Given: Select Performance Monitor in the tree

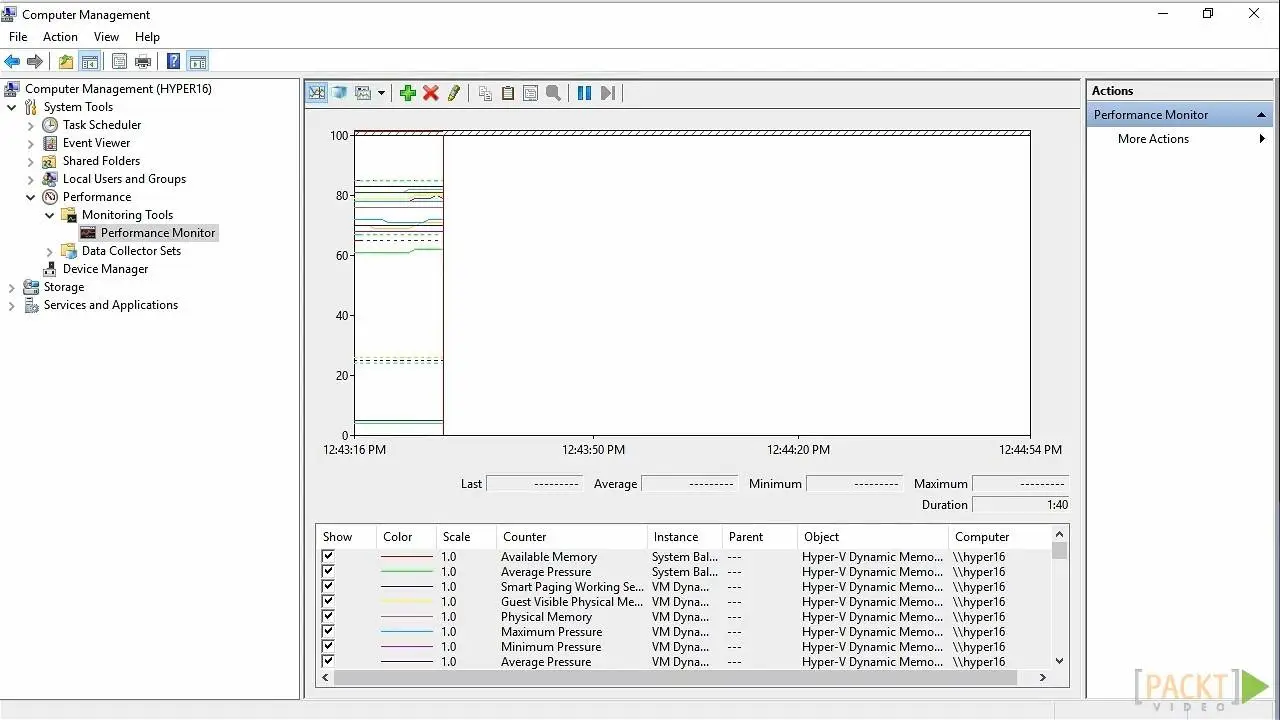Looking at the screenshot, I should (157, 233).
